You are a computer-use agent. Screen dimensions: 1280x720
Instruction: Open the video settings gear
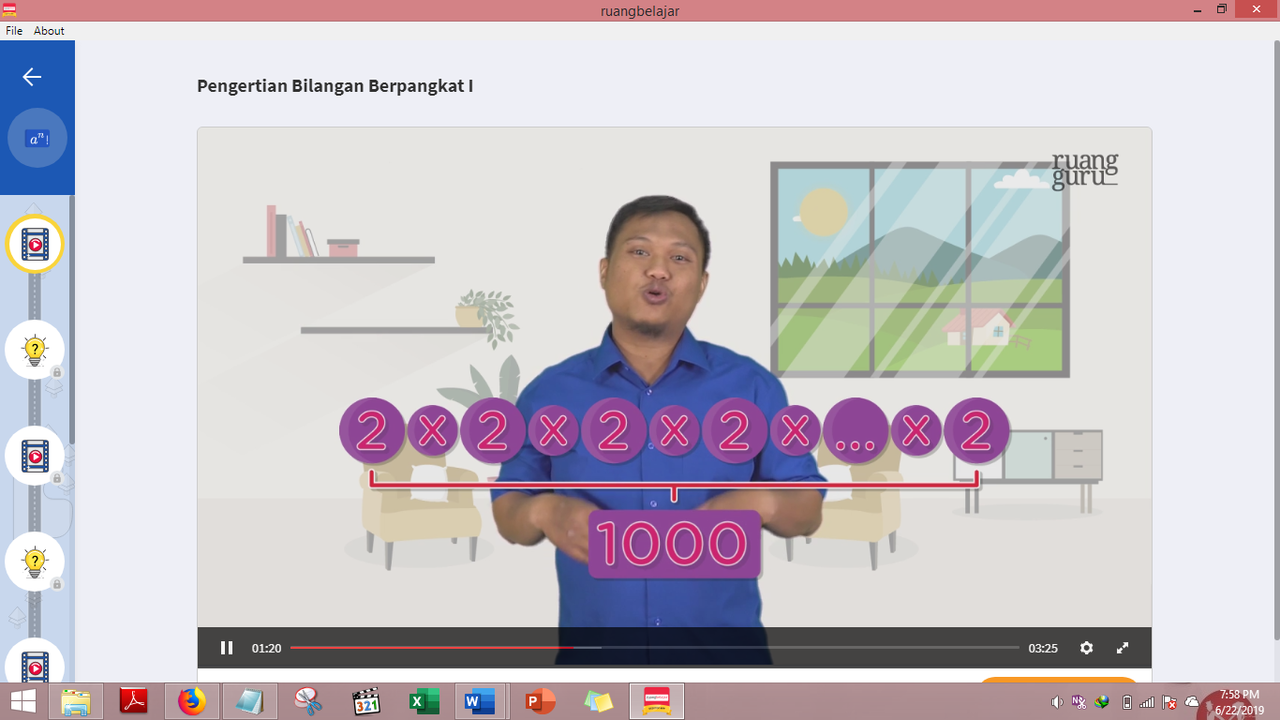1086,648
